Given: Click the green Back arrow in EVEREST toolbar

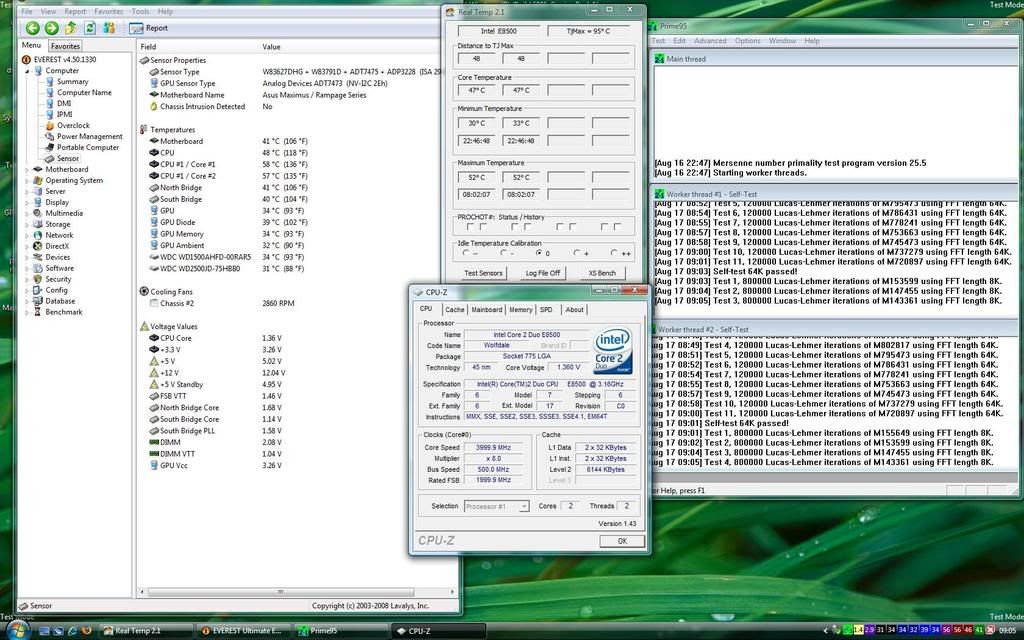Looking at the screenshot, I should pos(33,28).
